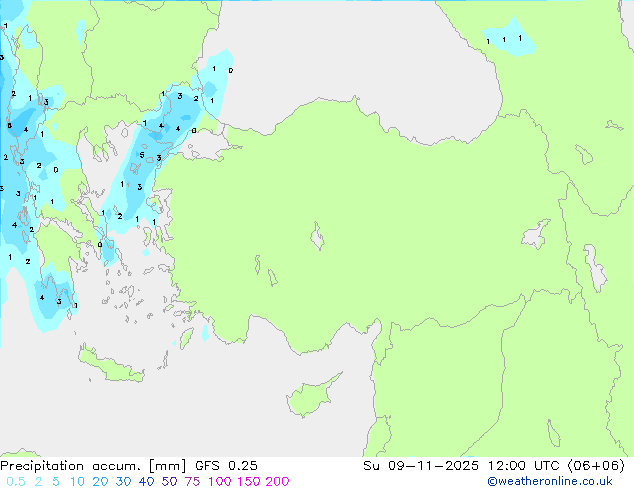This screenshot has height=490, width=634.
Task: Click the date 'Su 09-11-2025 12:00 UTC (06+06)'
Action: [494, 466]
